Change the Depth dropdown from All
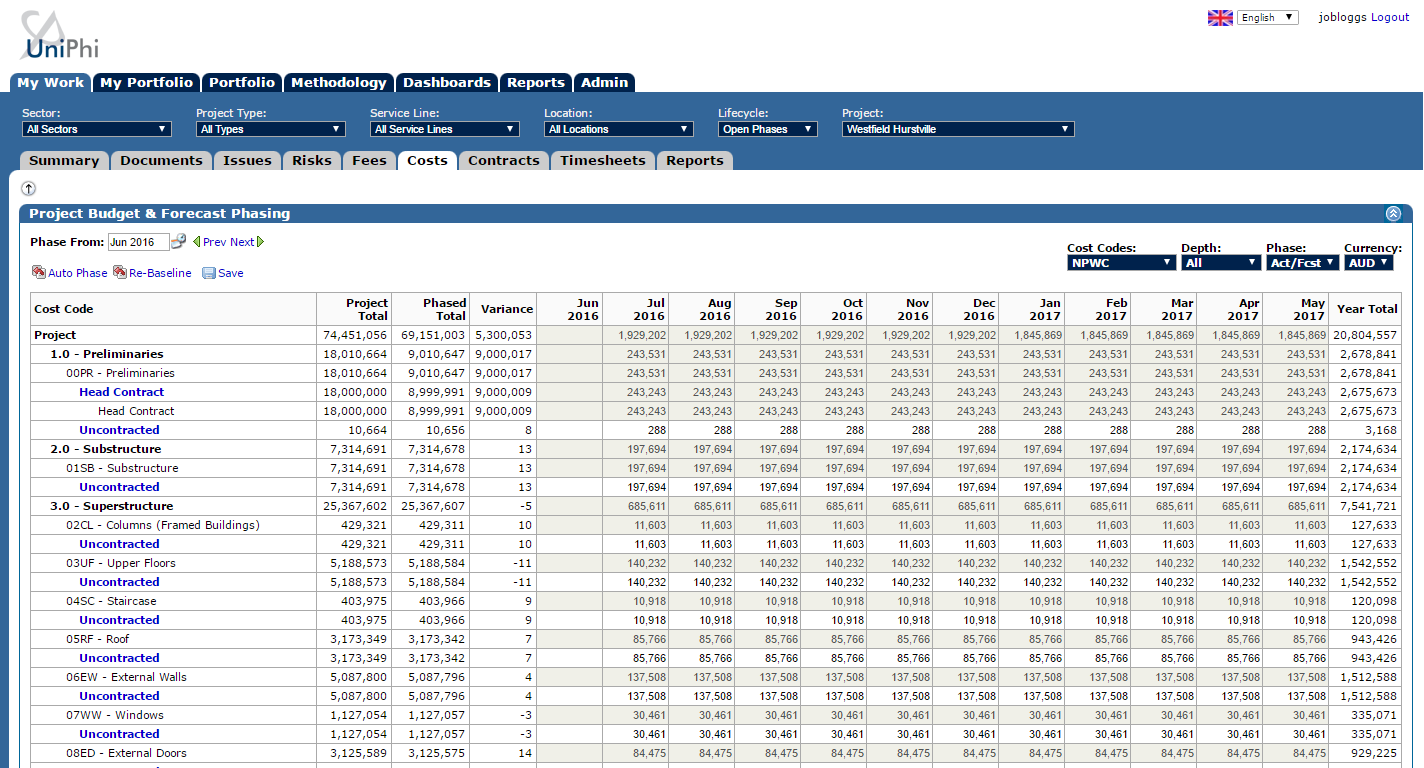This screenshot has height=768, width=1424. point(1220,261)
